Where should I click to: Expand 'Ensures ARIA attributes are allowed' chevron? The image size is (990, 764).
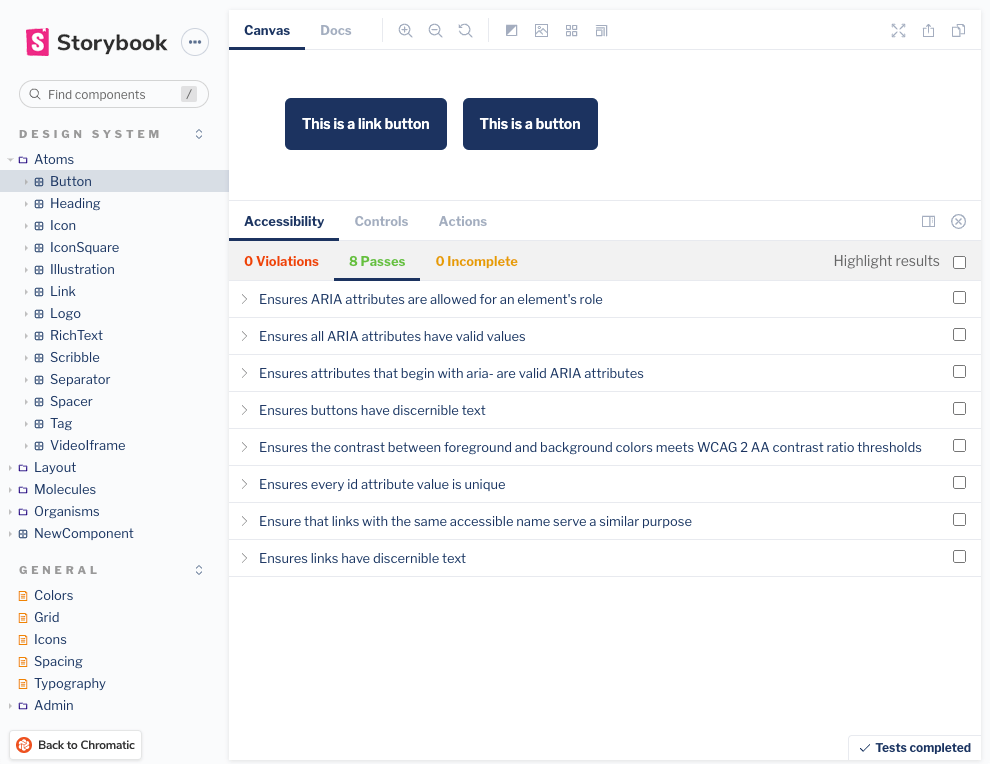pos(244,299)
